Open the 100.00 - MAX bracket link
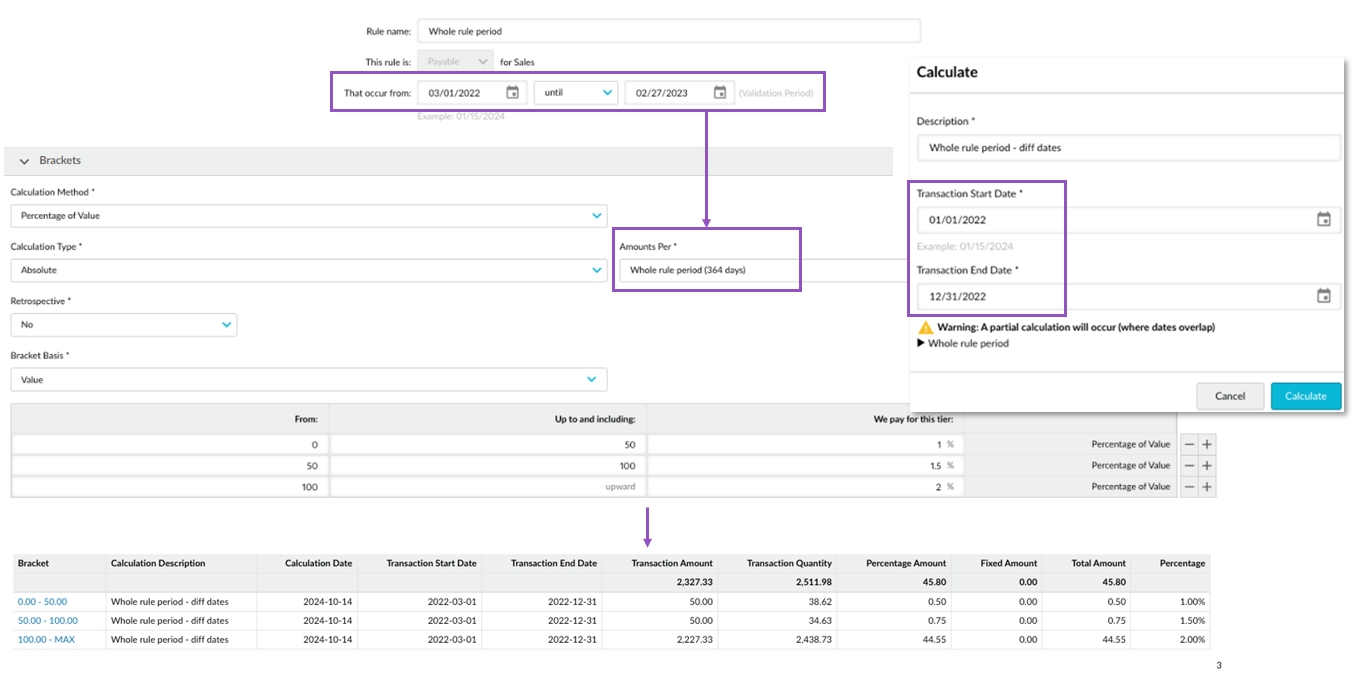Image resolution: width=1352 pixels, height=676 pixels. click(x=46, y=640)
